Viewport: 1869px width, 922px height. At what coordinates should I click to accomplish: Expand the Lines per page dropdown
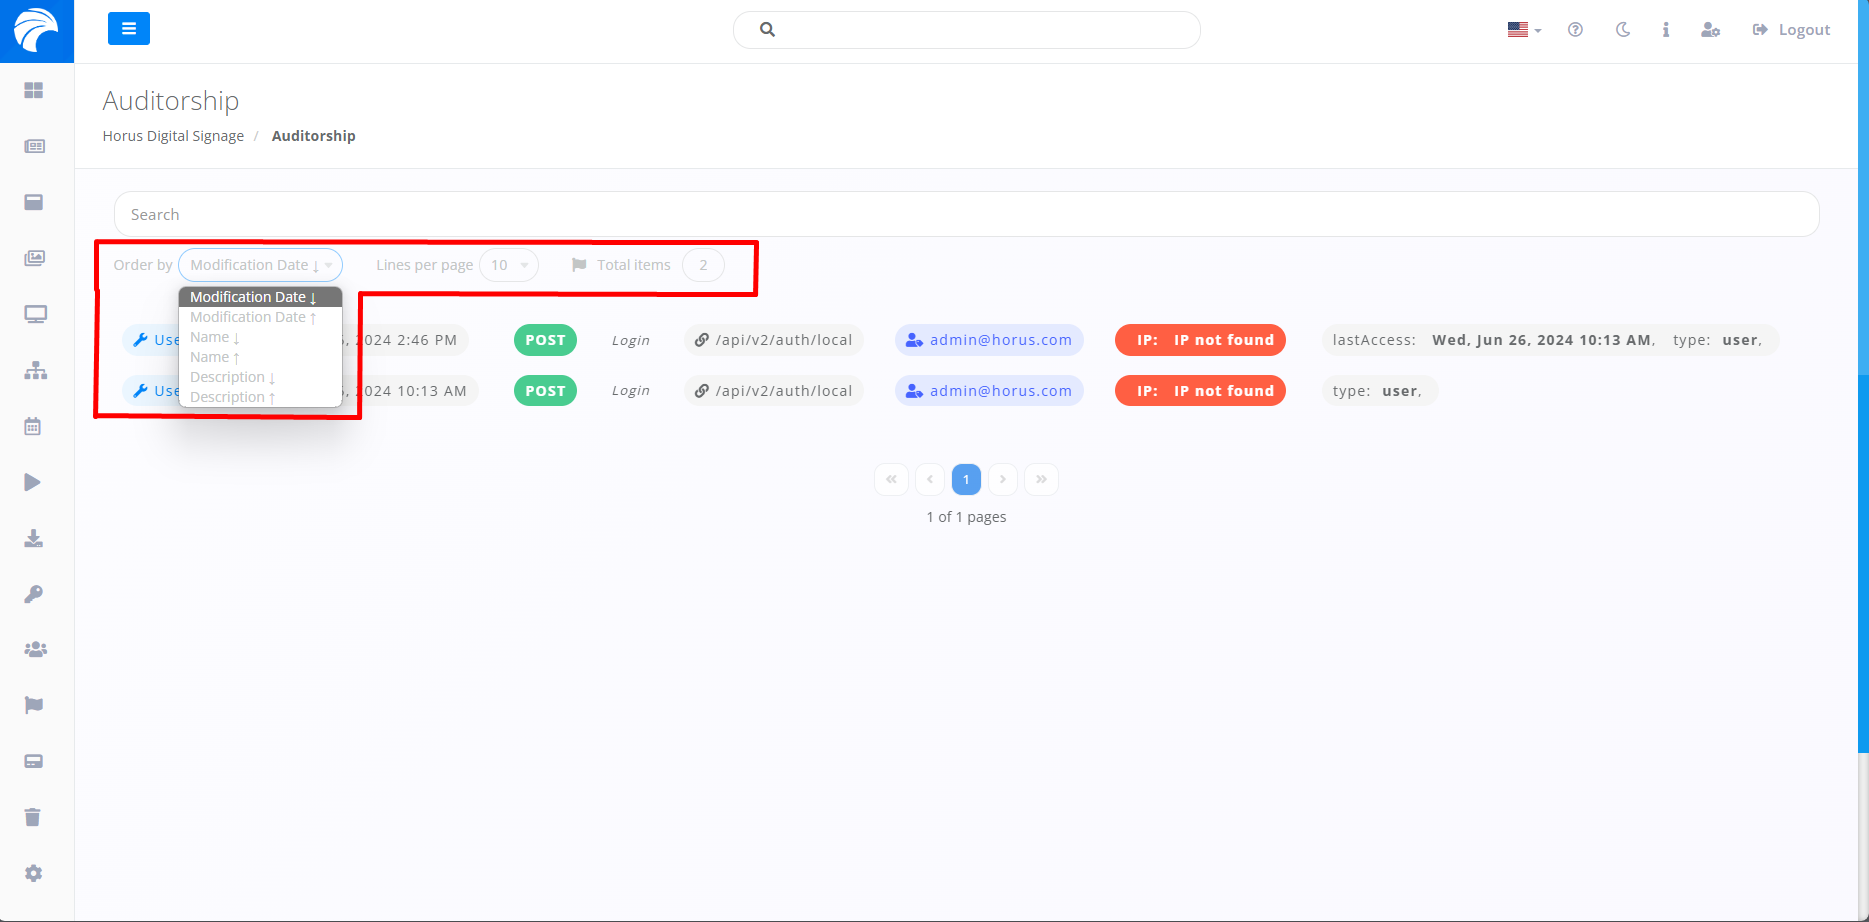pyautogui.click(x=509, y=265)
